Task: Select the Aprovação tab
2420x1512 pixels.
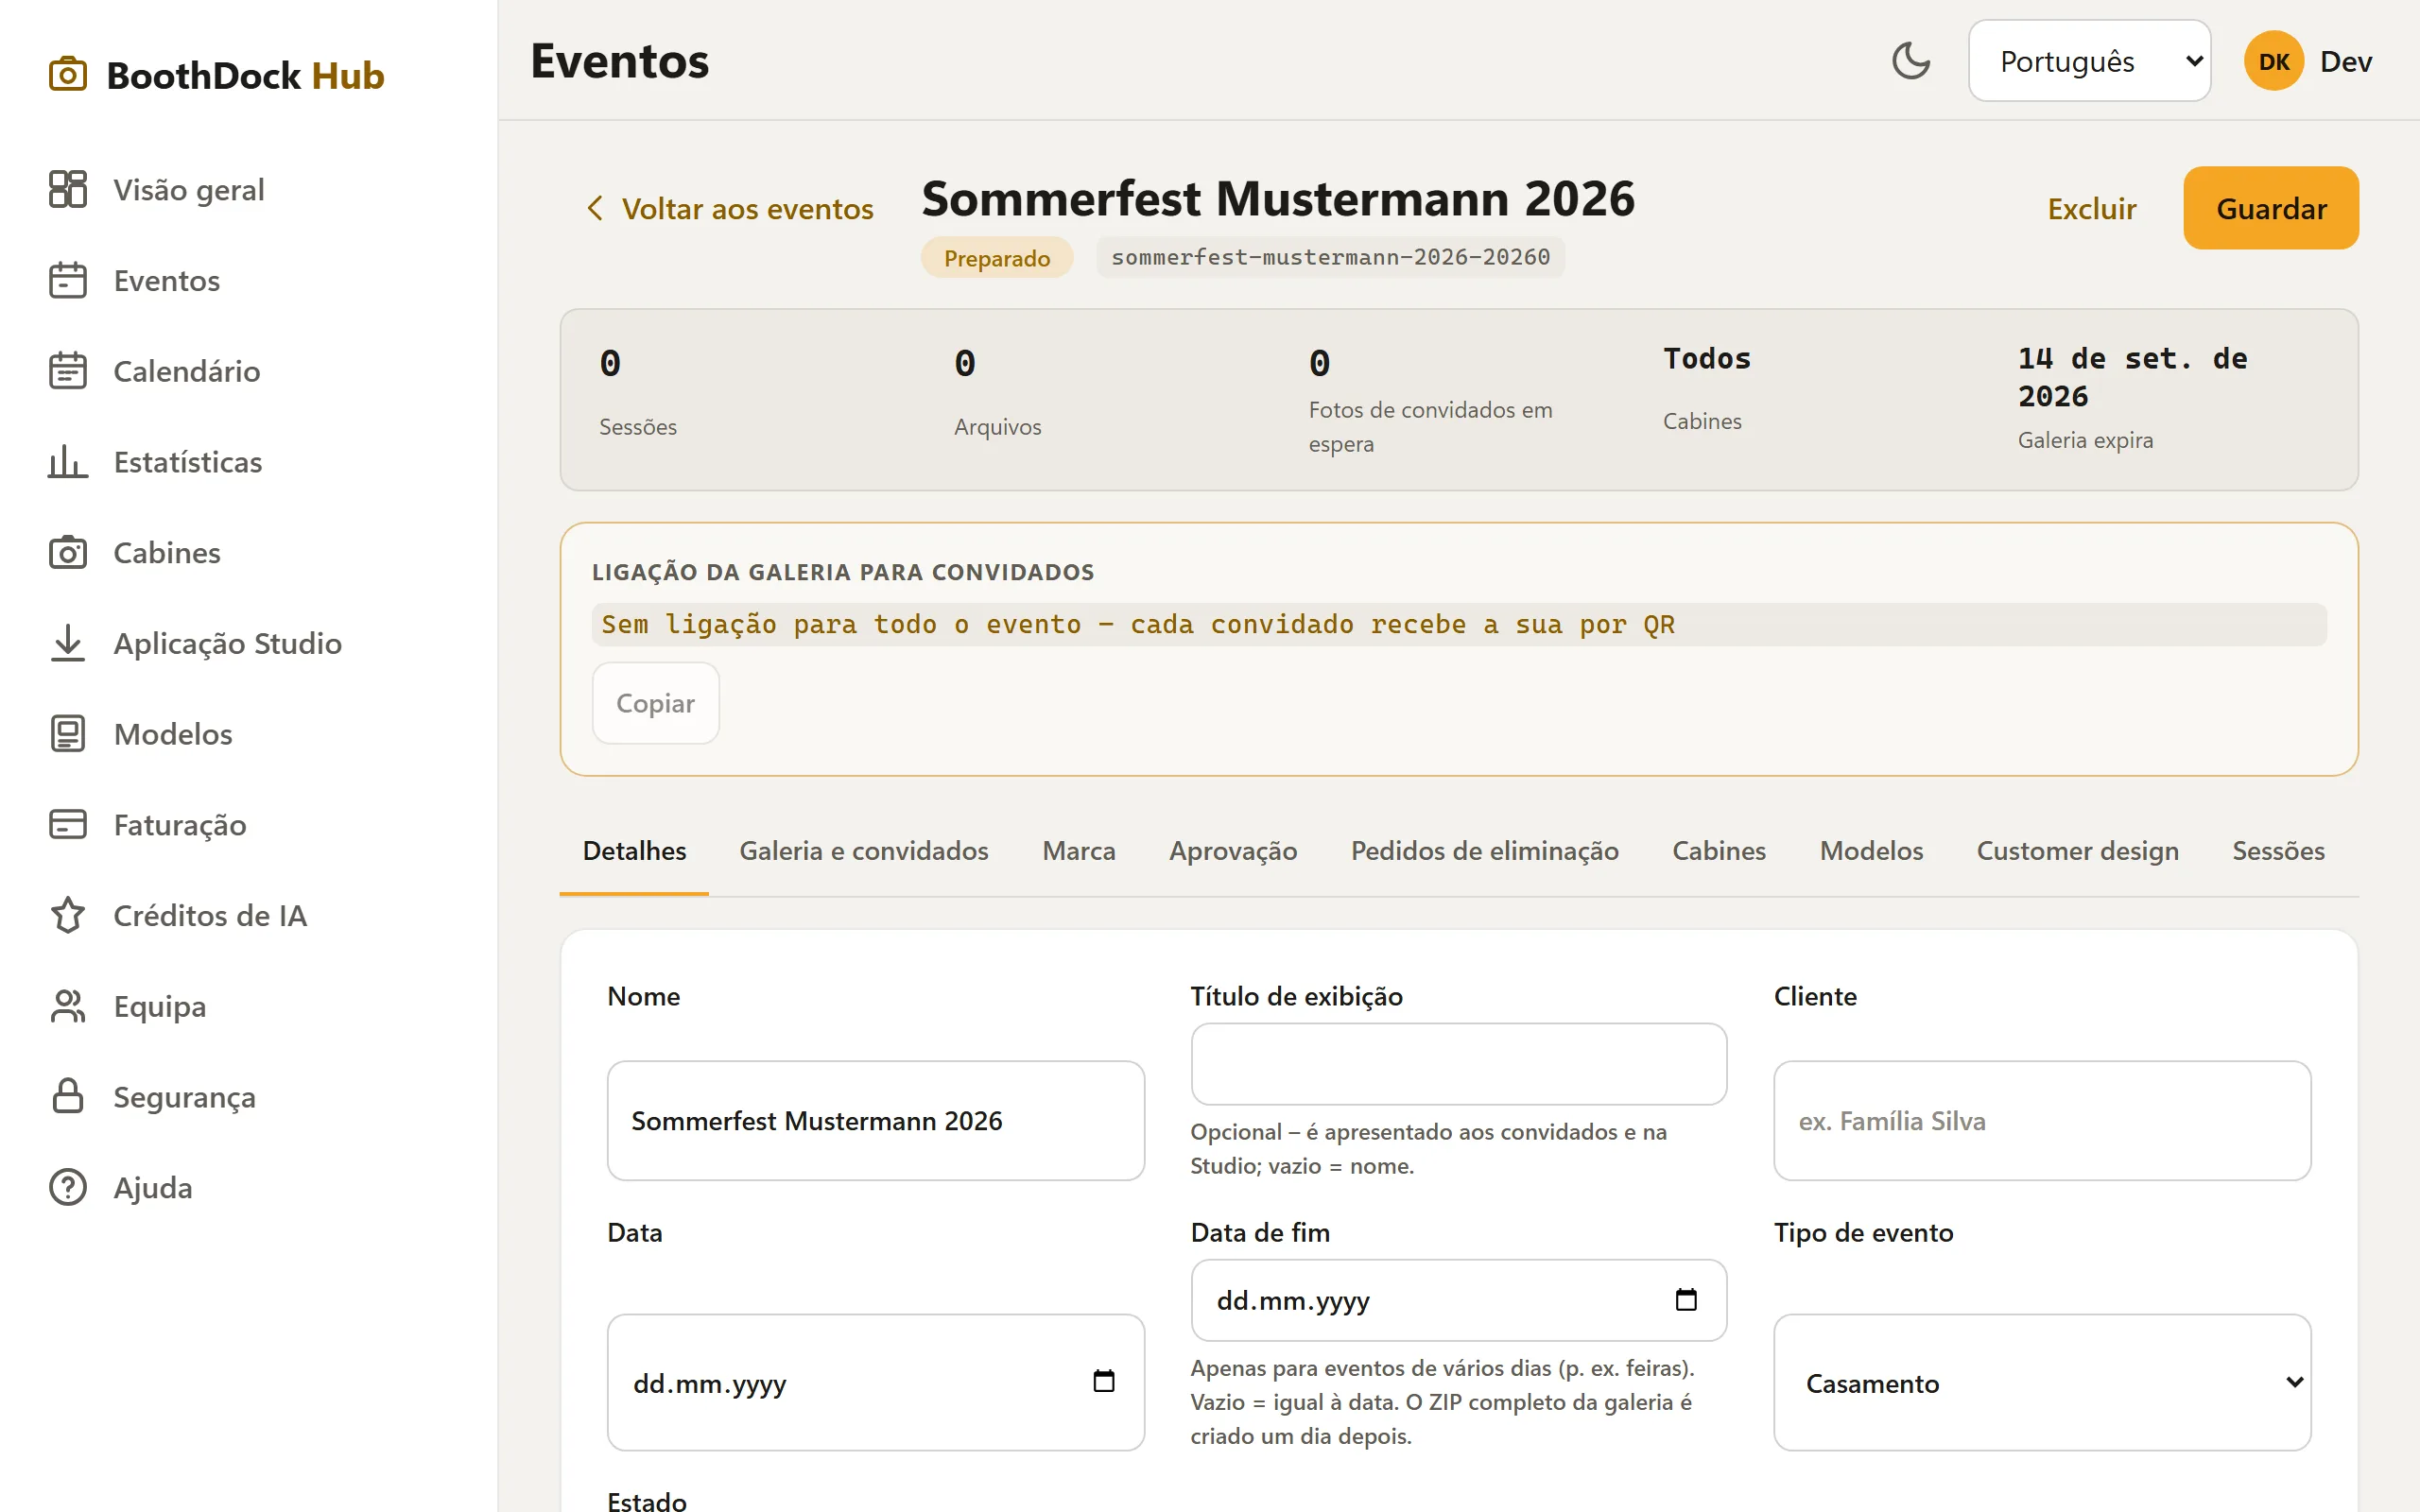Action: (x=1233, y=851)
